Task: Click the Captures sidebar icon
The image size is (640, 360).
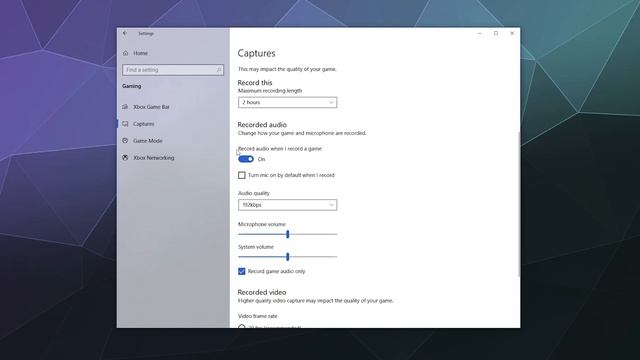Action: click(125, 124)
